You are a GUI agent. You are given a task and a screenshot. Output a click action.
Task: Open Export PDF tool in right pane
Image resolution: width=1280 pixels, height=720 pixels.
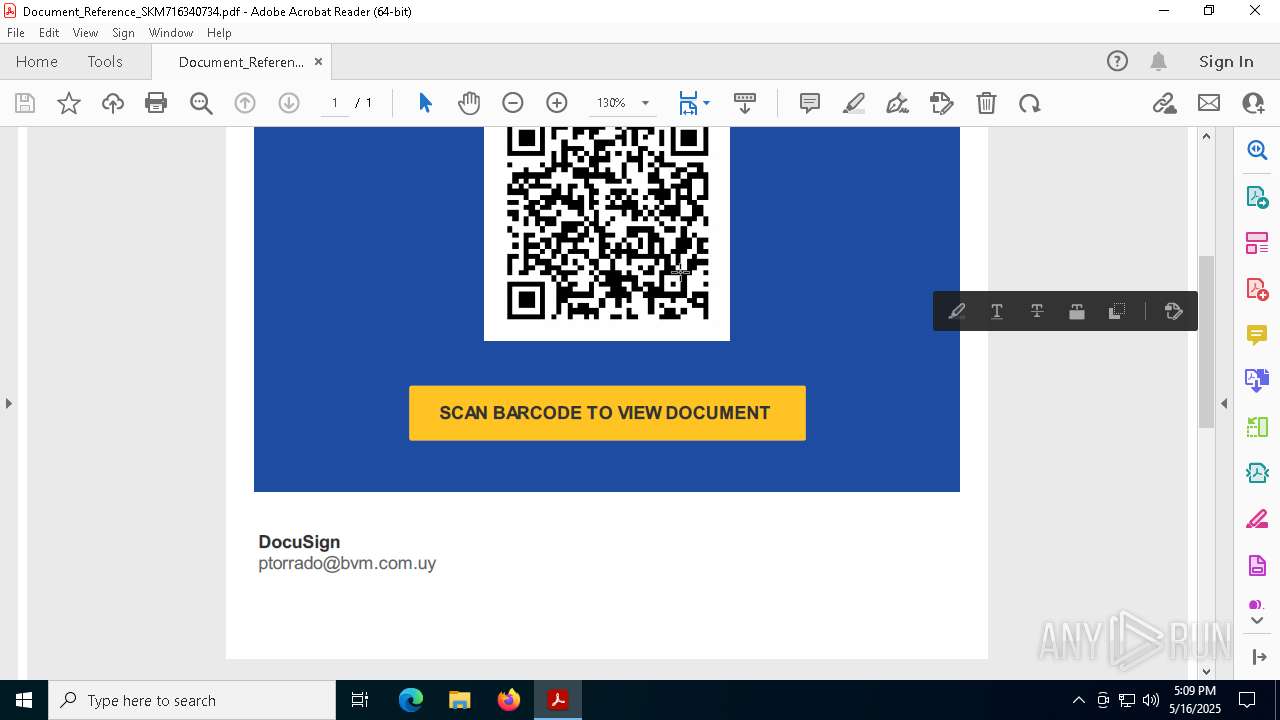(x=1257, y=196)
